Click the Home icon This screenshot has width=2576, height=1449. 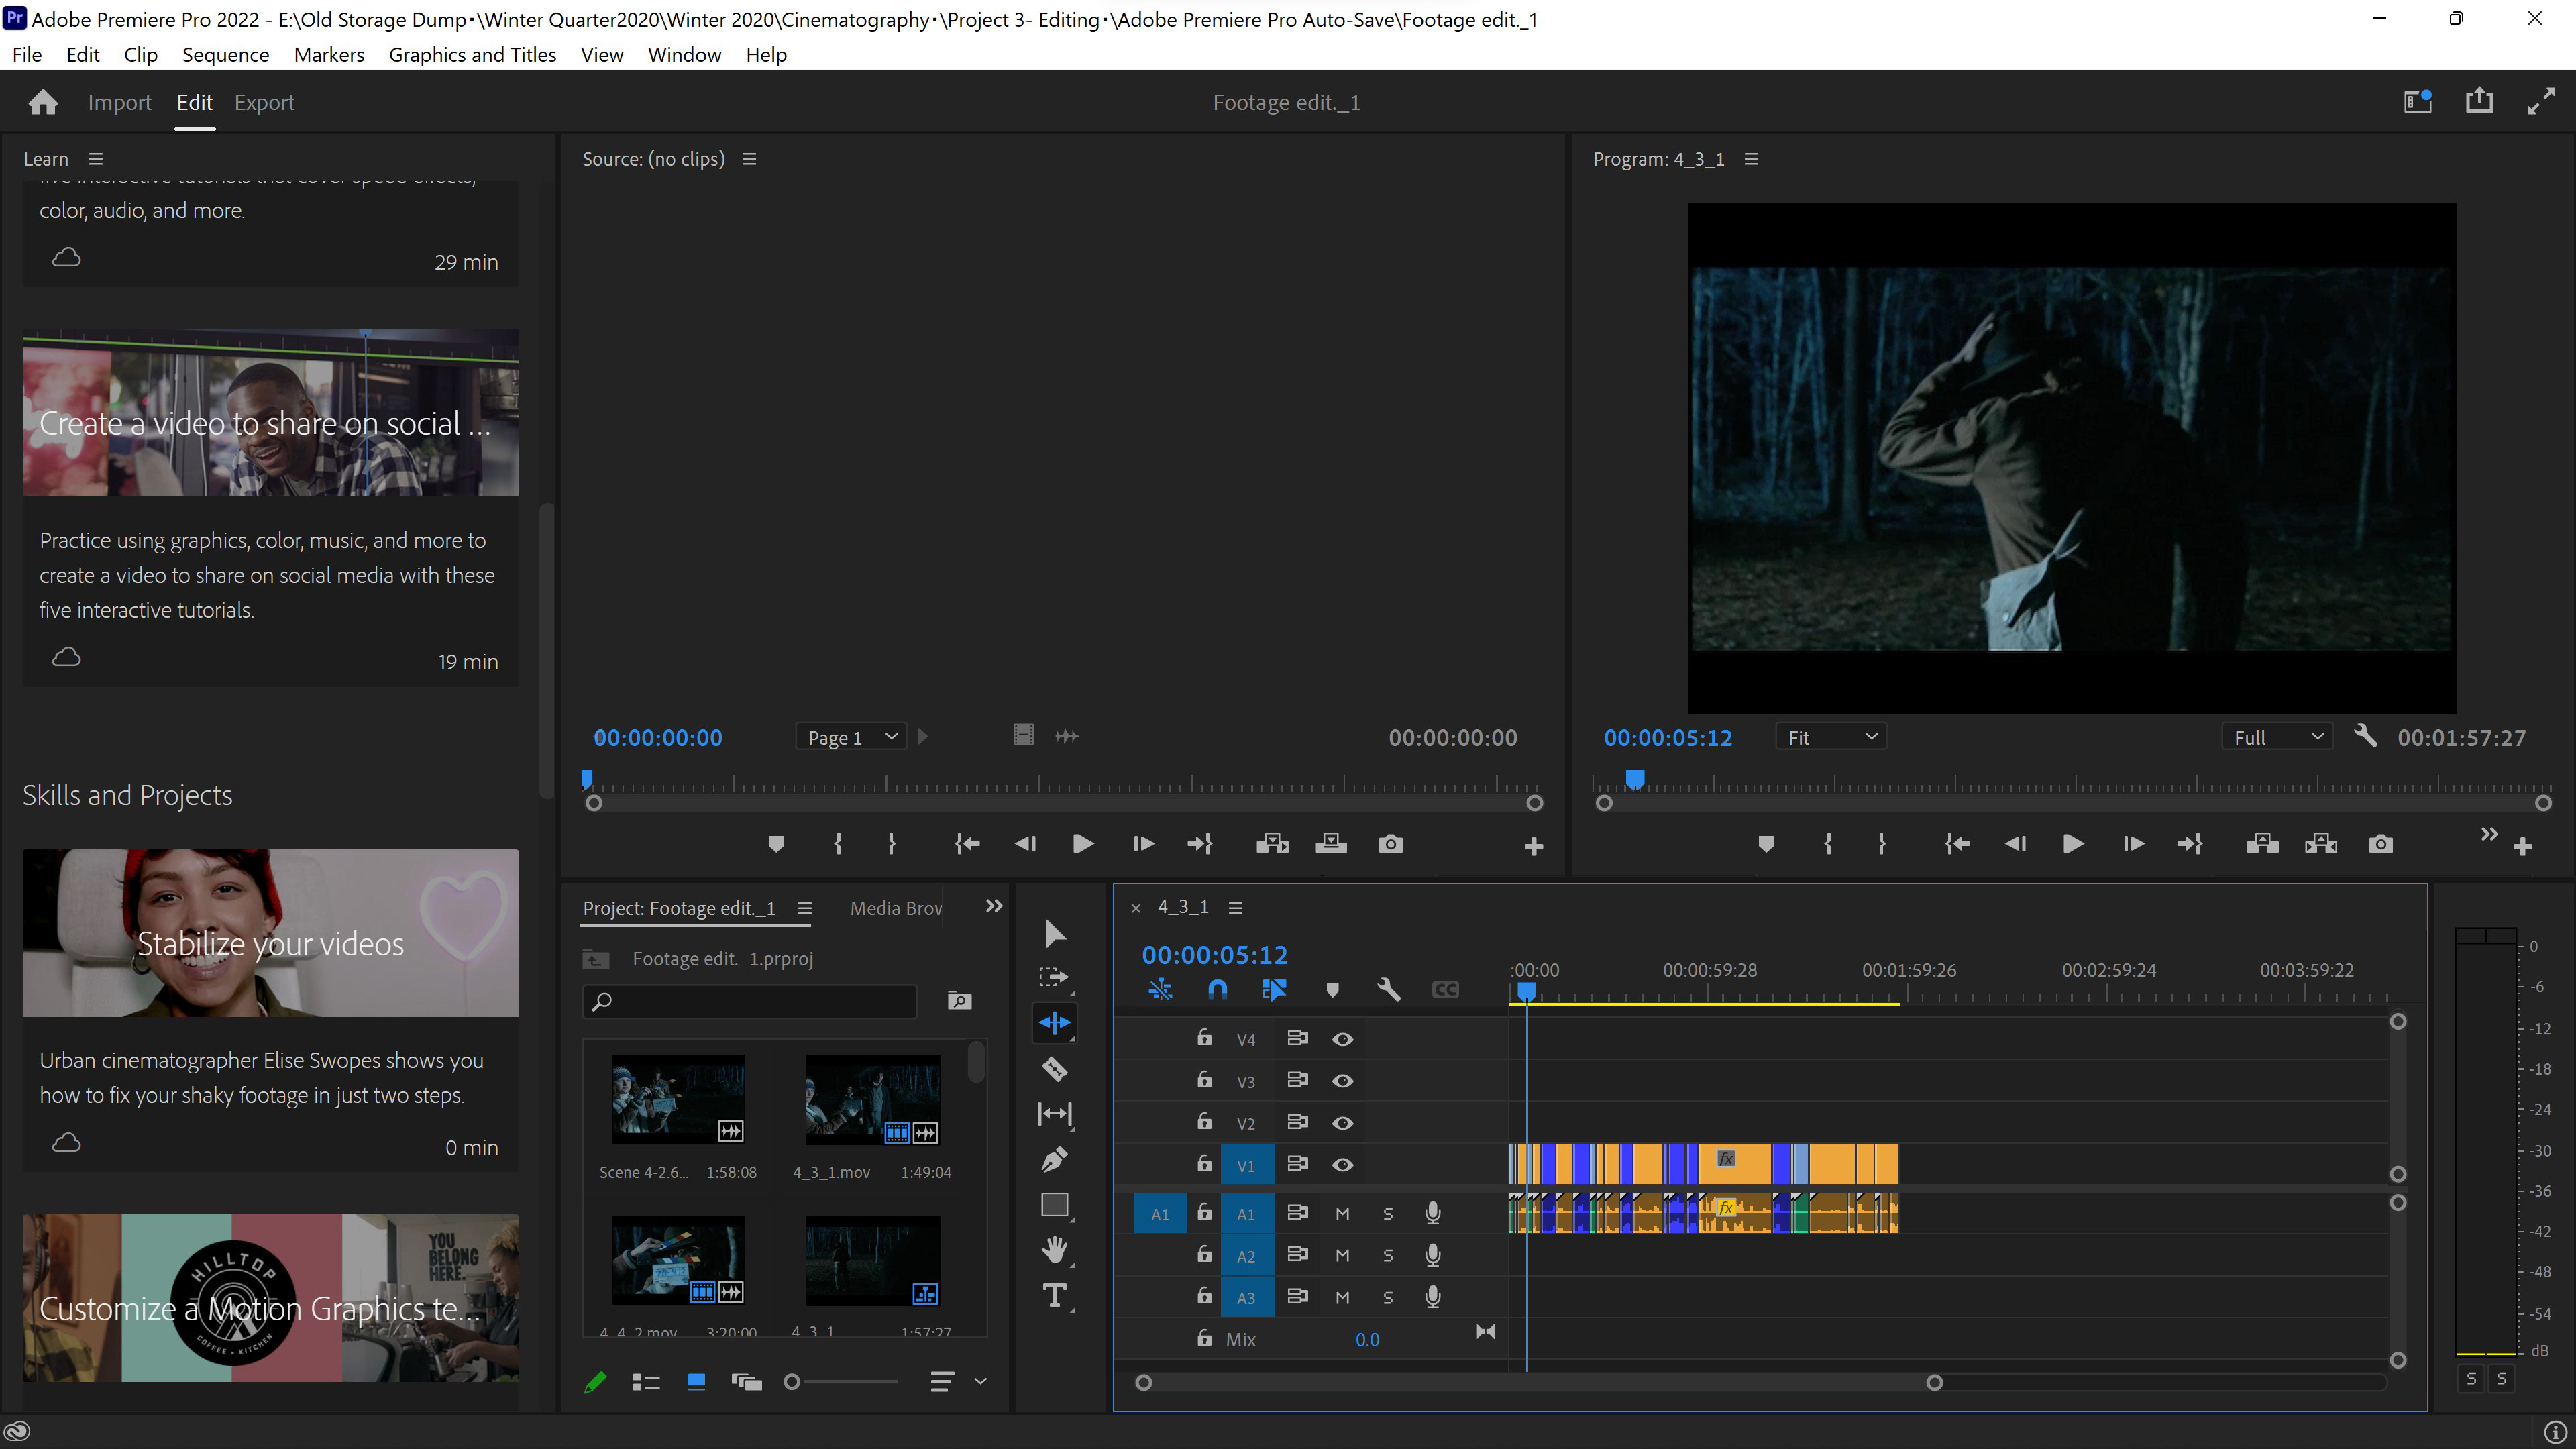coord(43,102)
